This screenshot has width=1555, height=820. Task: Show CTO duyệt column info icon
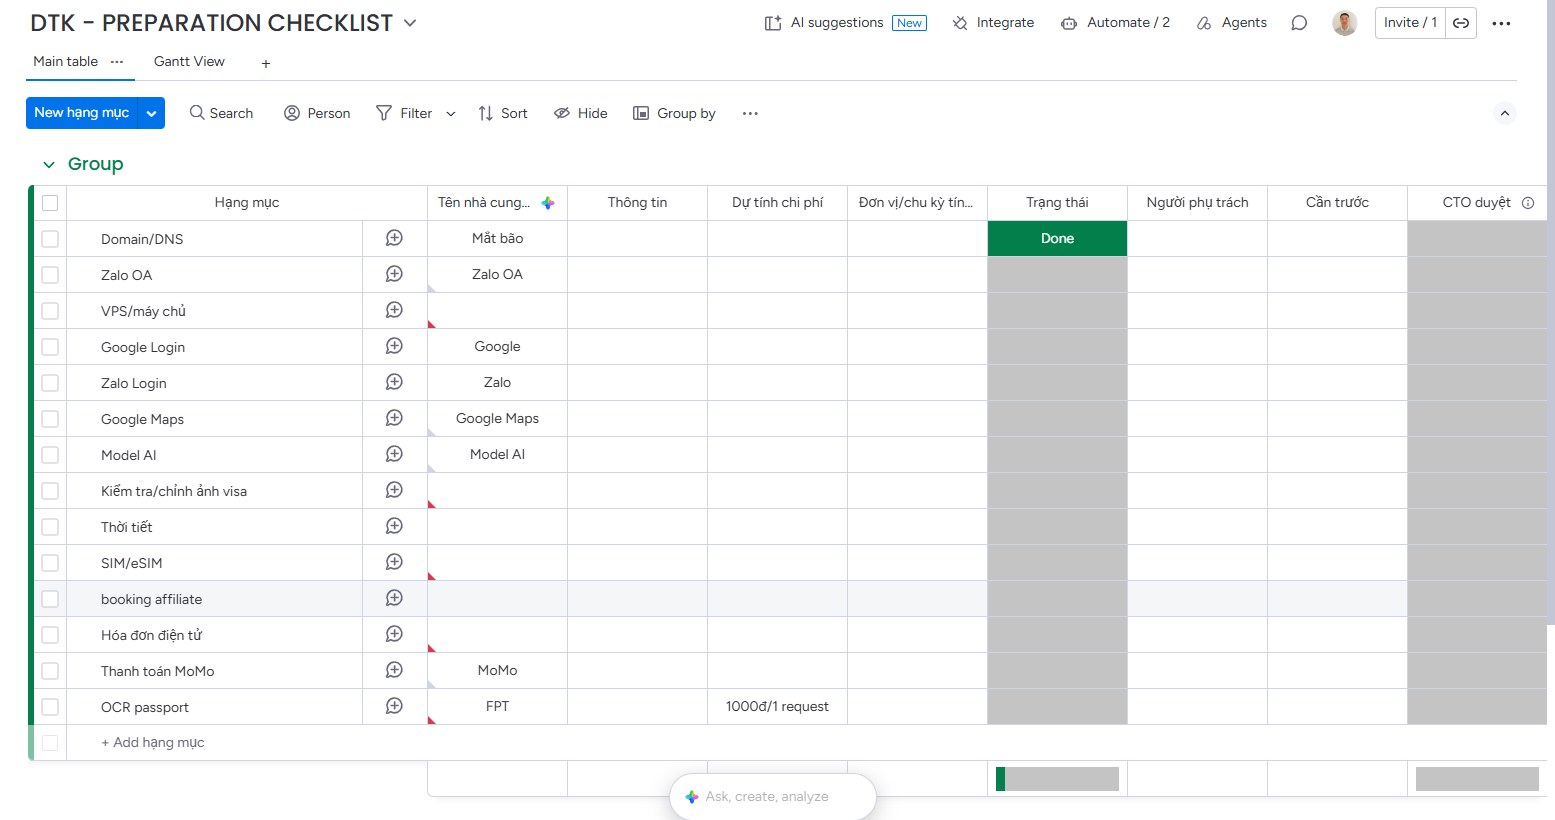click(x=1528, y=203)
